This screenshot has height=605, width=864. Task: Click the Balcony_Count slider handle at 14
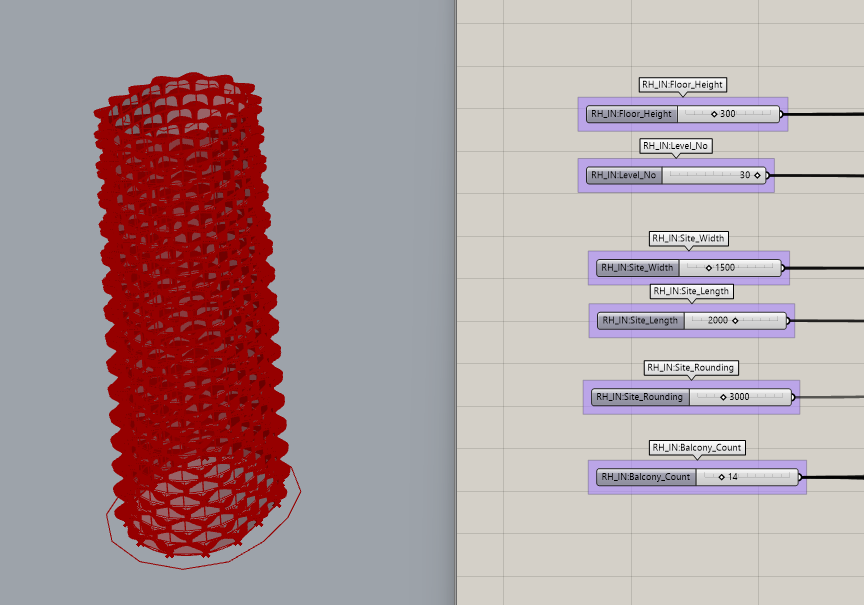coord(722,477)
